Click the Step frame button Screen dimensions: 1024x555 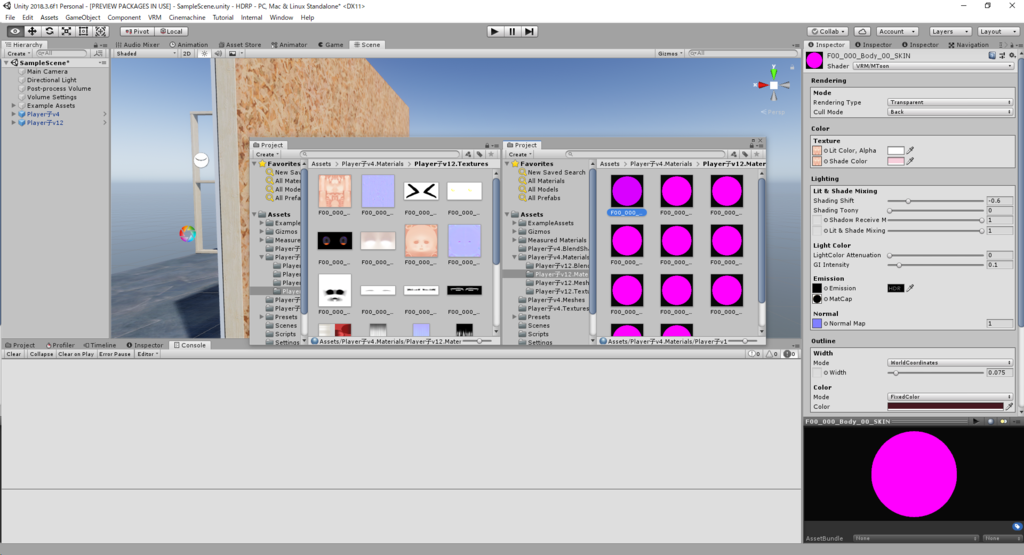(529, 31)
